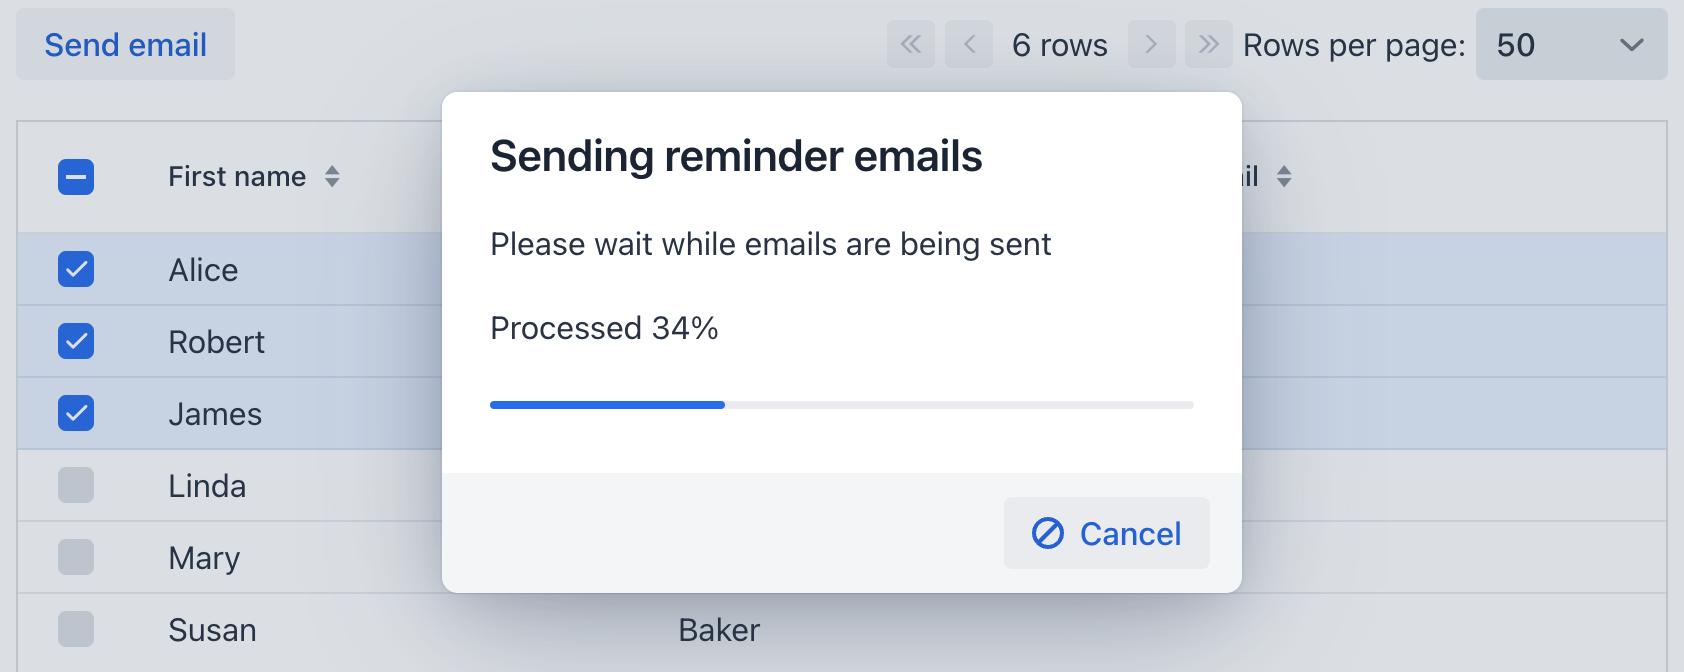Click the email sending progress bar
Viewport: 1684px width, 672px height.
pos(840,404)
